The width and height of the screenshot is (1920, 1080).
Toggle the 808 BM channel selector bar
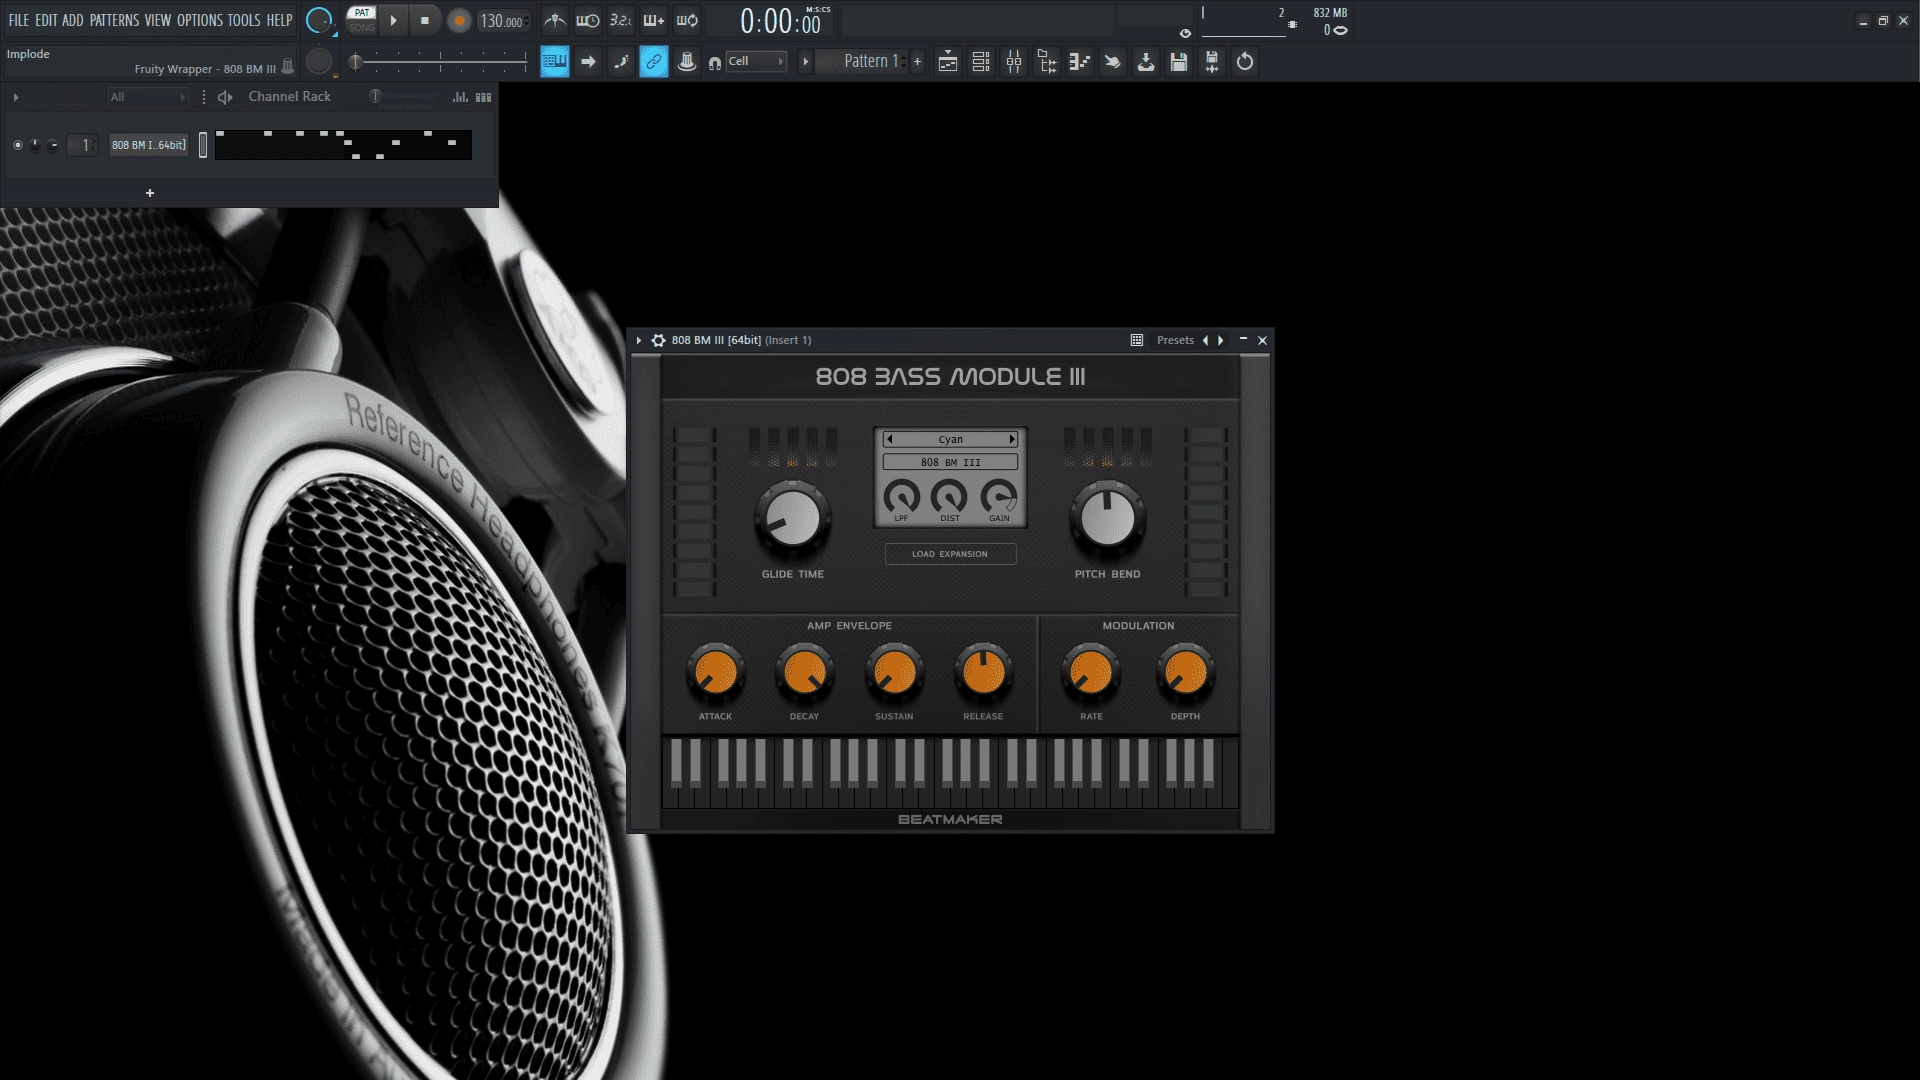click(x=203, y=145)
